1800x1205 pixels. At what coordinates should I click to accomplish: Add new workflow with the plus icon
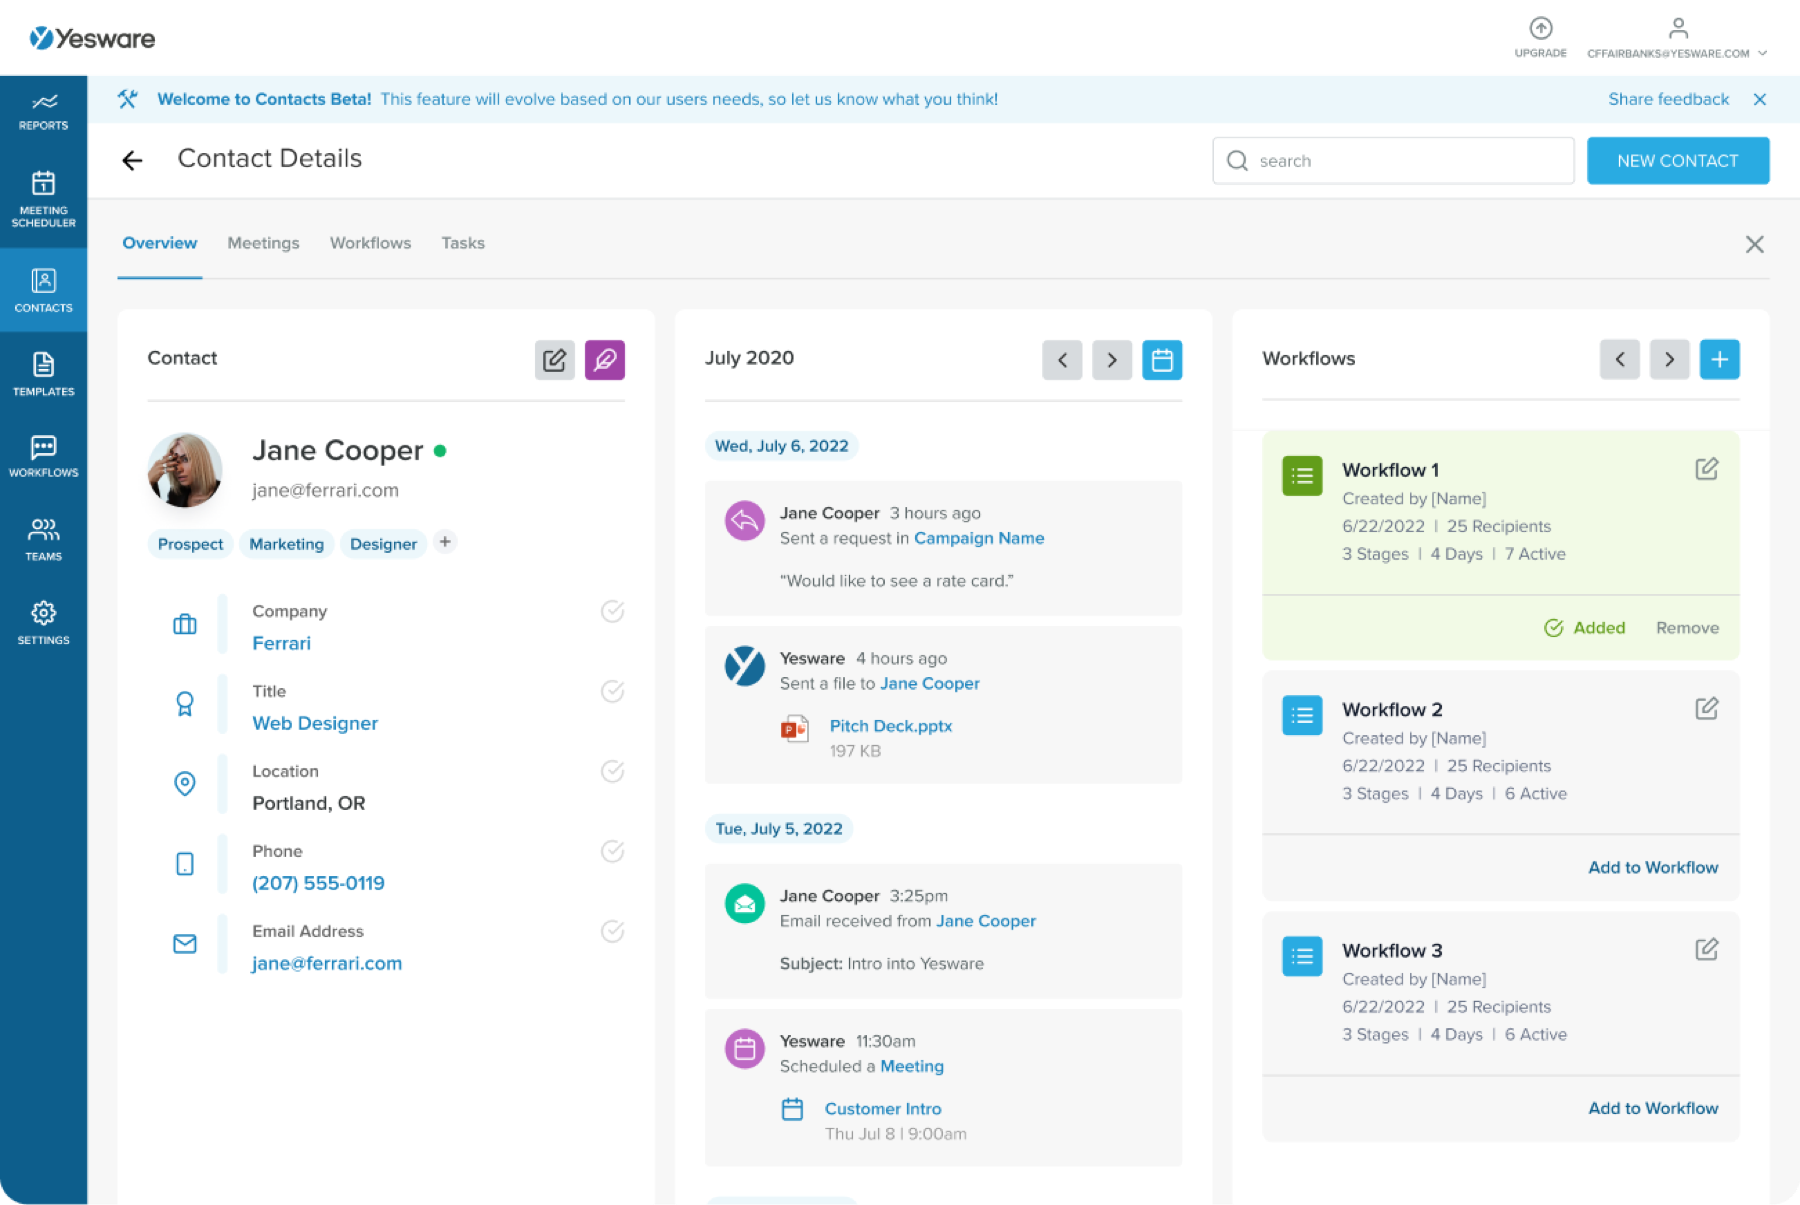tap(1719, 360)
